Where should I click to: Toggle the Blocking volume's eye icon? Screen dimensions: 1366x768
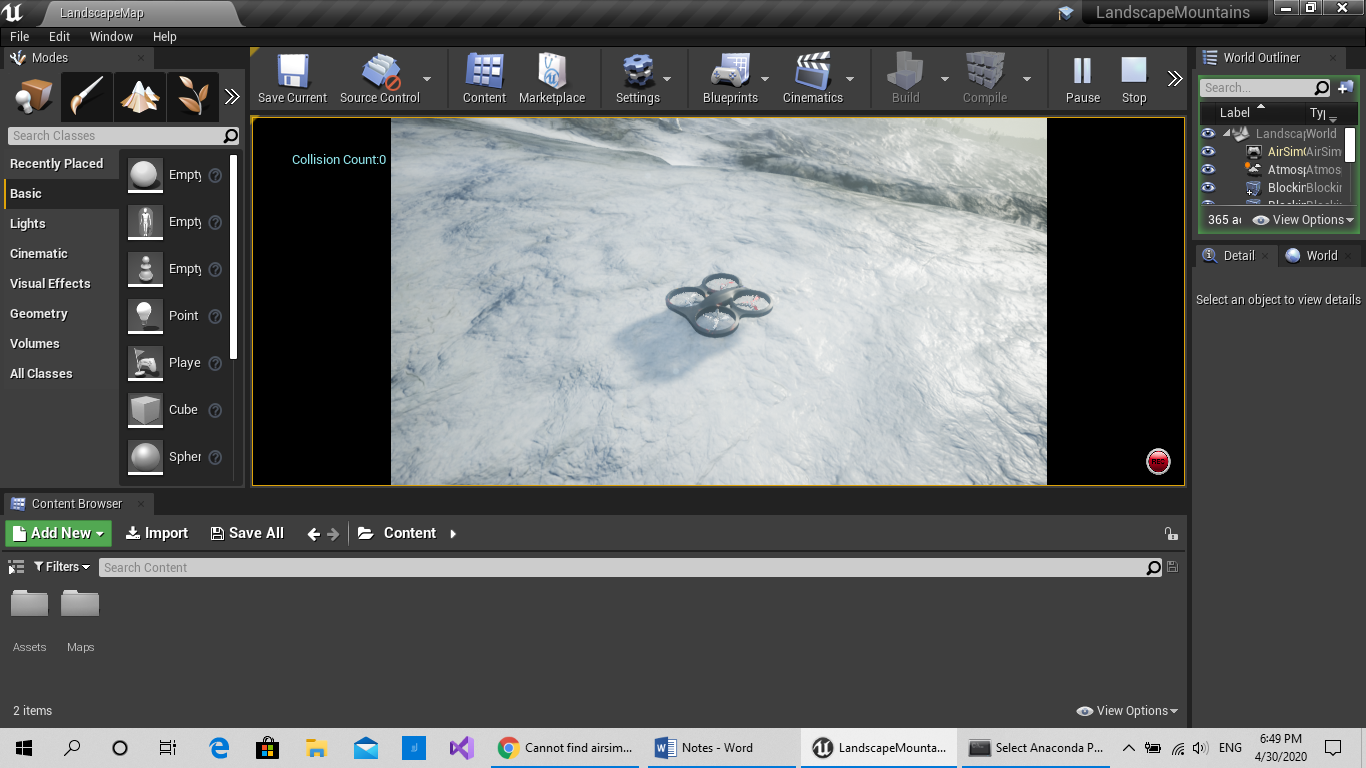[x=1209, y=187]
